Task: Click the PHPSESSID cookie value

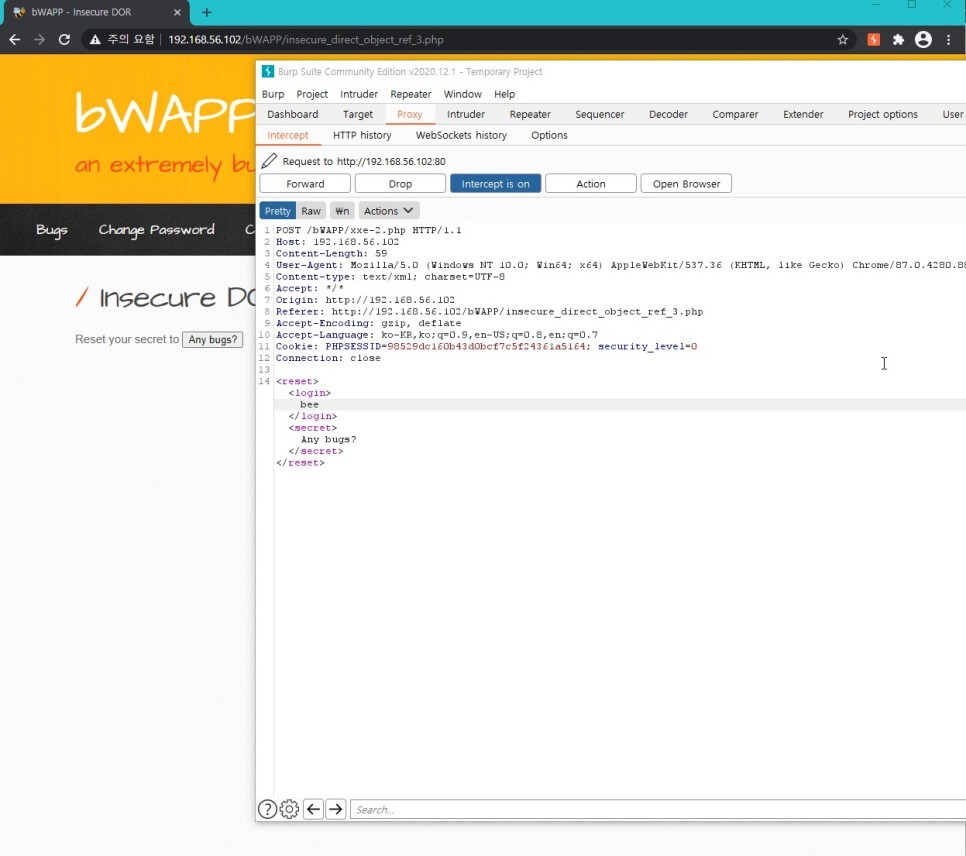Action: pyautogui.click(x=486, y=346)
